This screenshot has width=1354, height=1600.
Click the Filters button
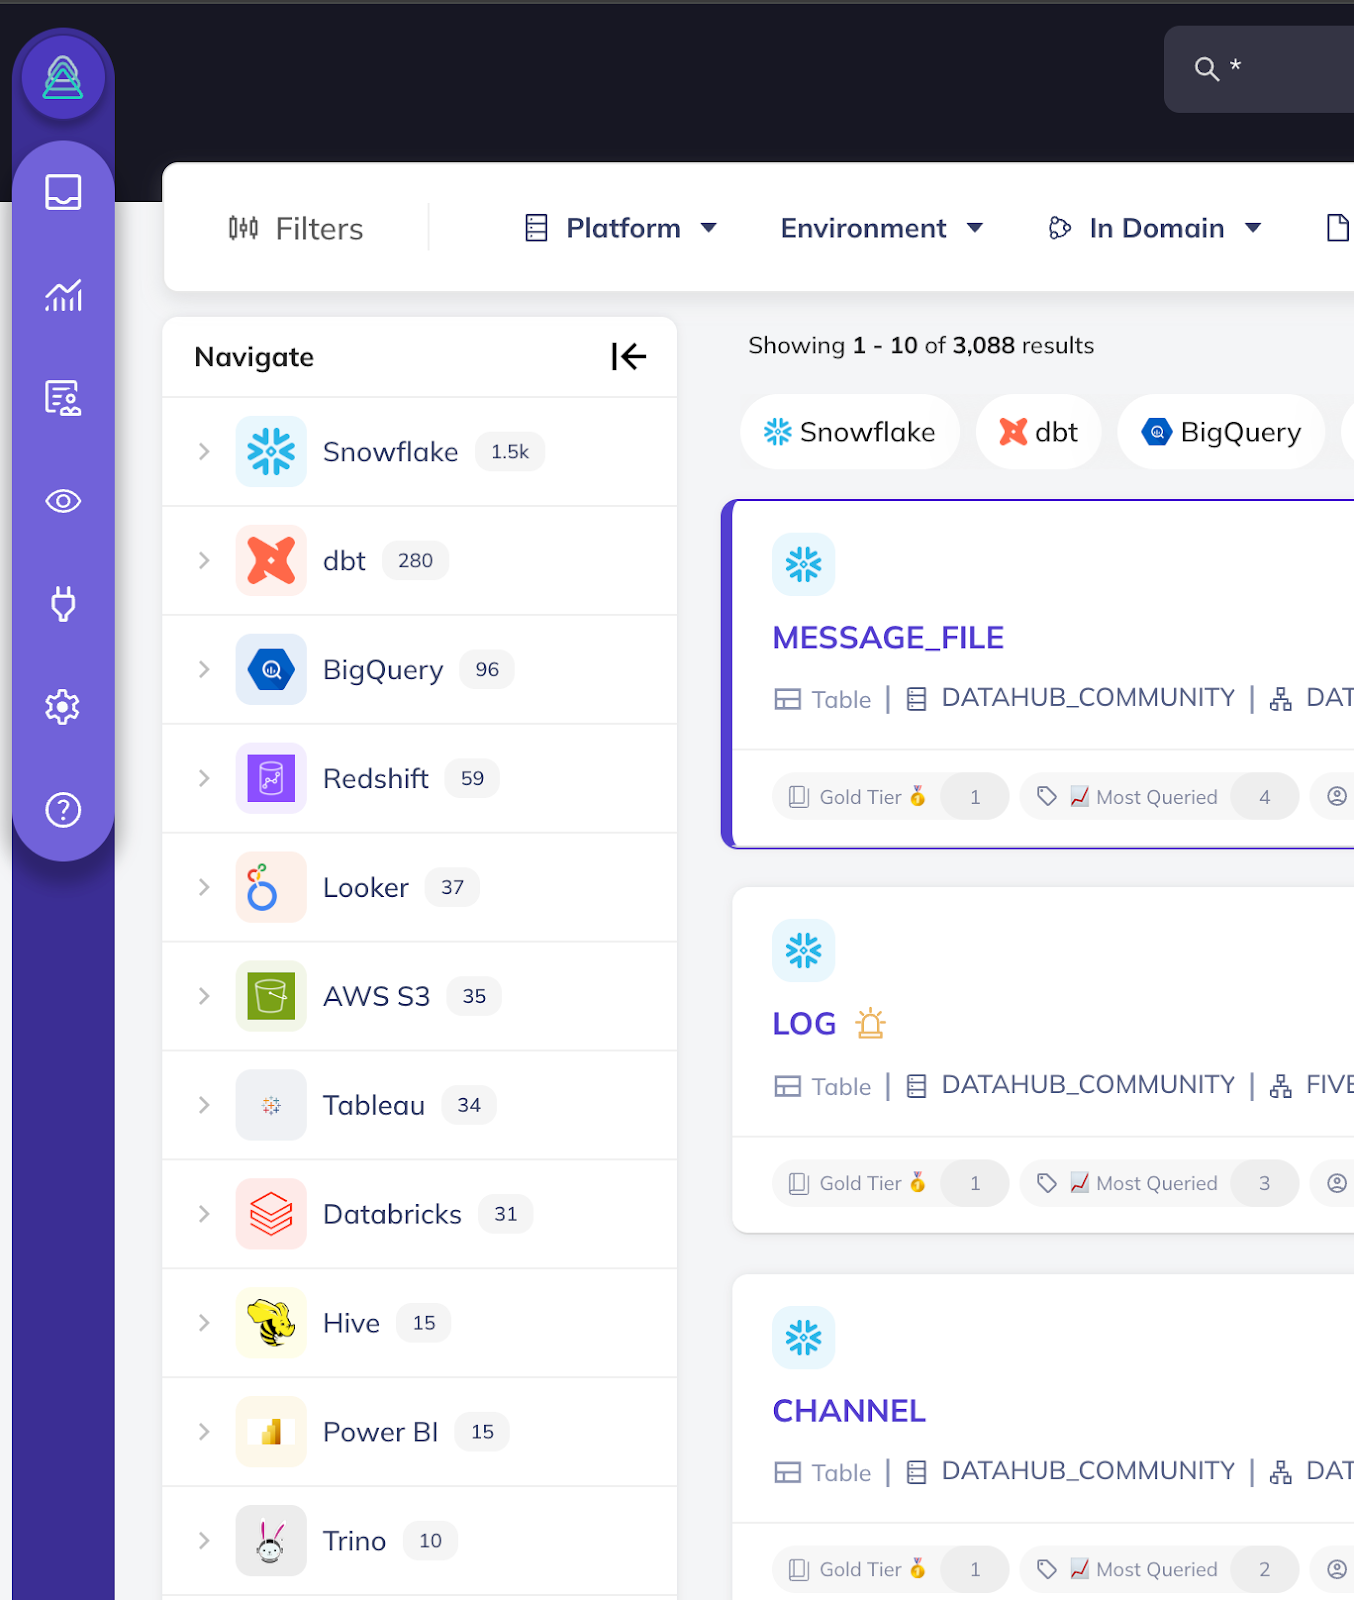pos(295,229)
